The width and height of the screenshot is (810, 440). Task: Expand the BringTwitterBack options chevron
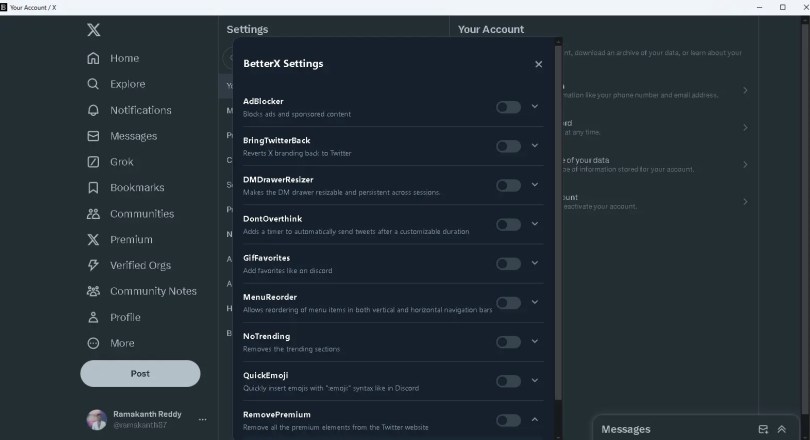(535, 146)
